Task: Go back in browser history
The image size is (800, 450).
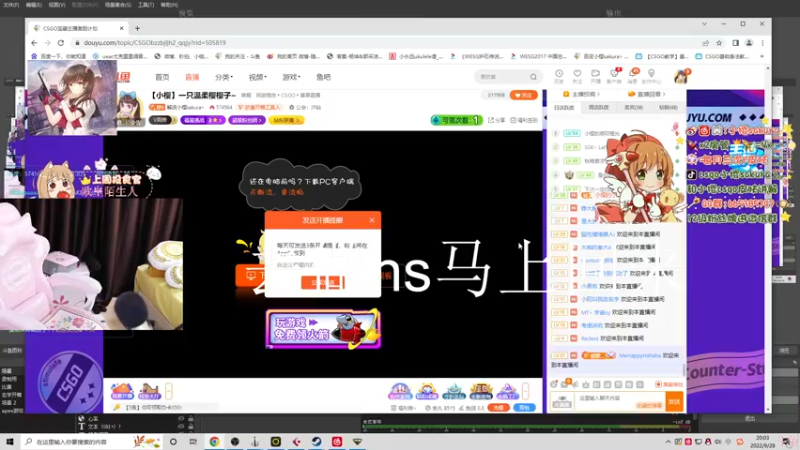Action: click(34, 43)
